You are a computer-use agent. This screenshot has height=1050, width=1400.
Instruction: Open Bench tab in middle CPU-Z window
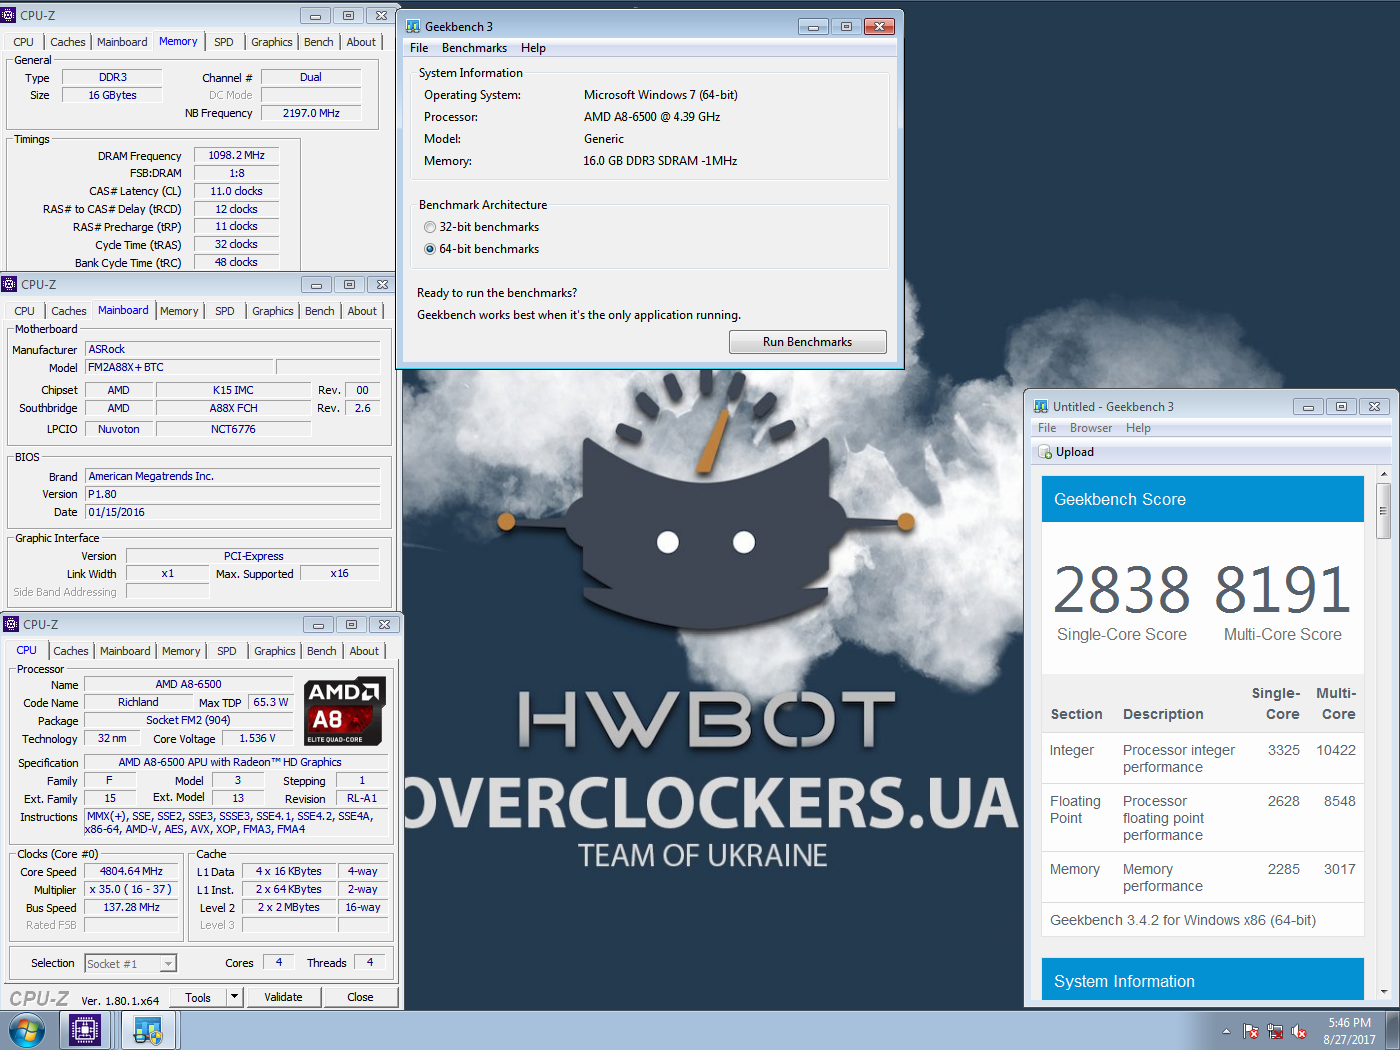(x=320, y=311)
